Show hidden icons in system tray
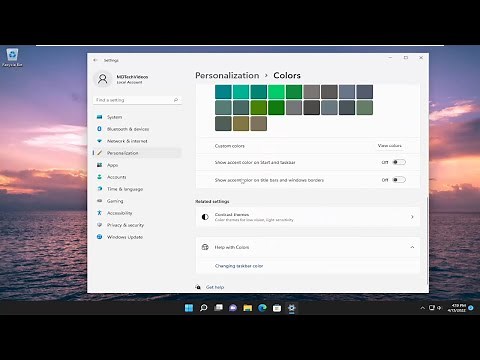 [423, 308]
